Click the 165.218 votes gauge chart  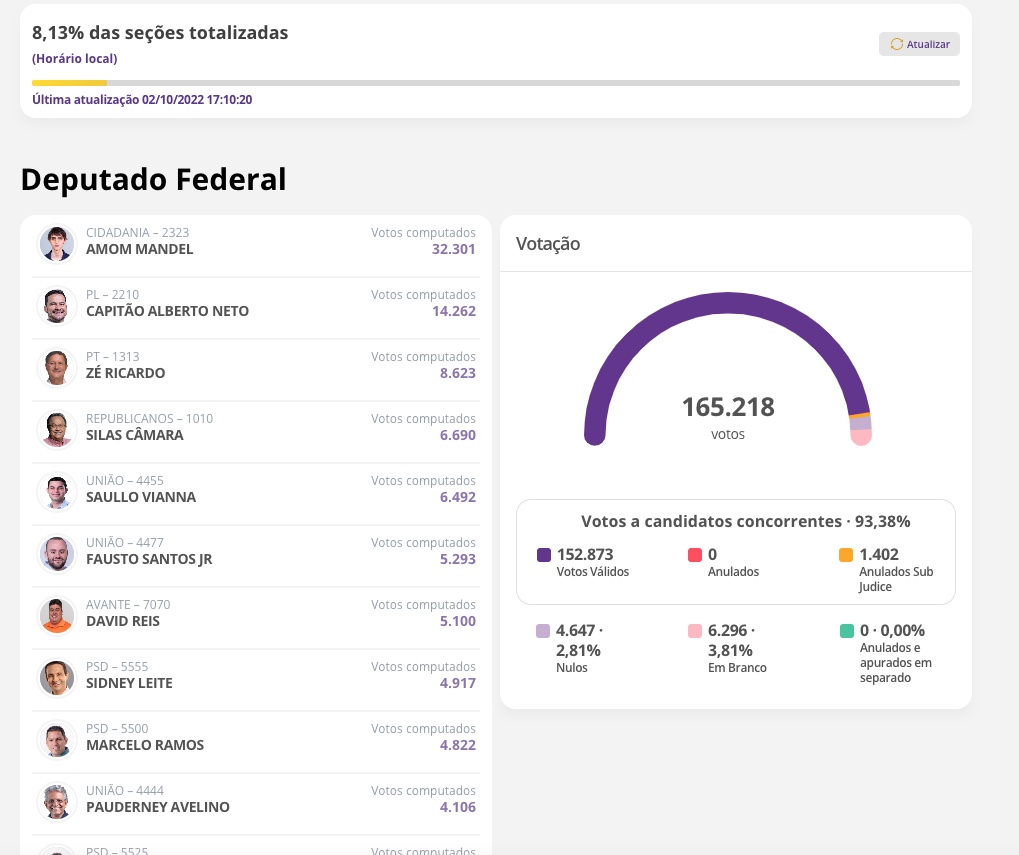[x=728, y=370]
